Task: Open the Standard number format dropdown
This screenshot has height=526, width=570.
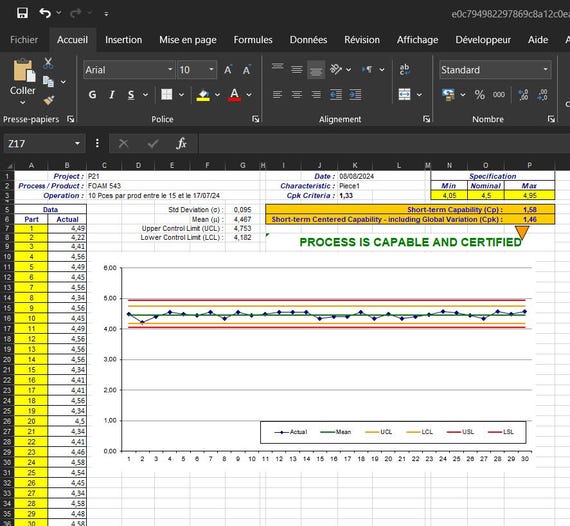Action: pyautogui.click(x=546, y=69)
